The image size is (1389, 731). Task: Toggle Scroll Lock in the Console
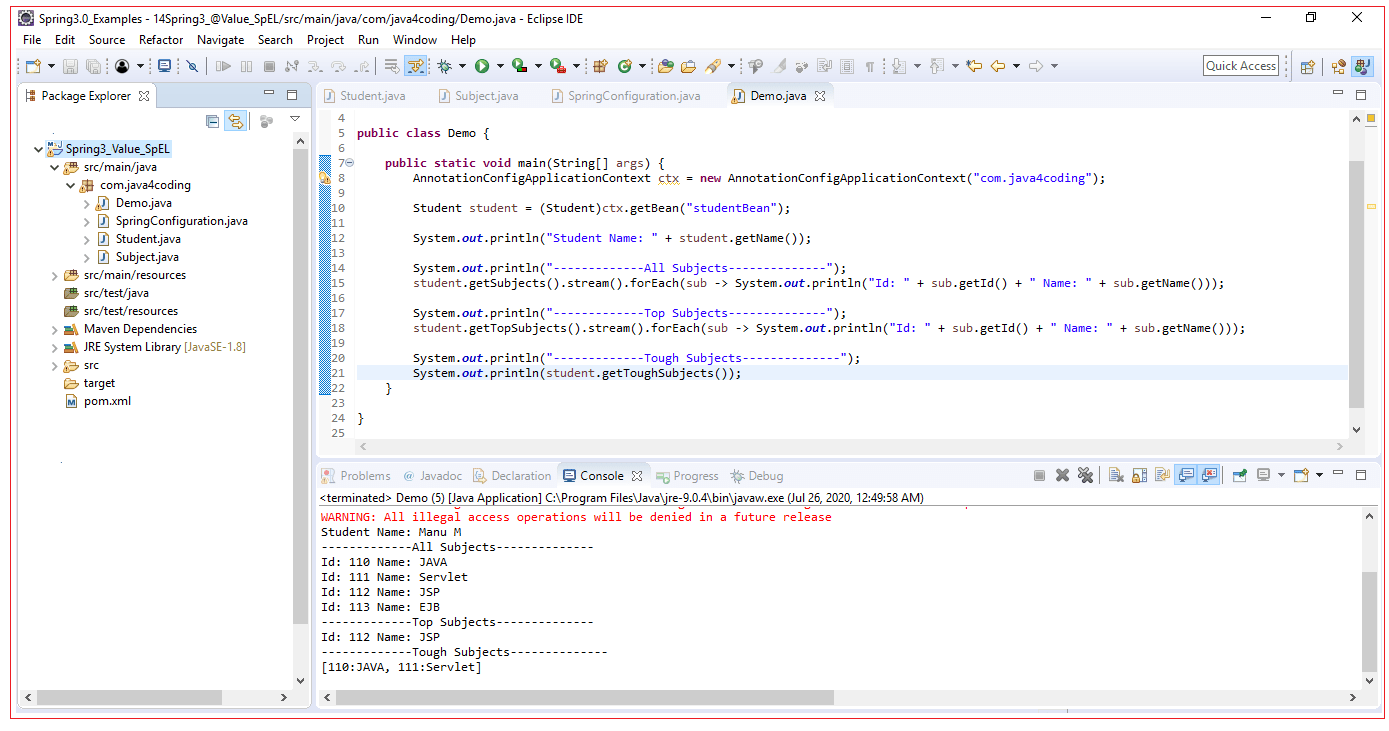(x=1138, y=474)
